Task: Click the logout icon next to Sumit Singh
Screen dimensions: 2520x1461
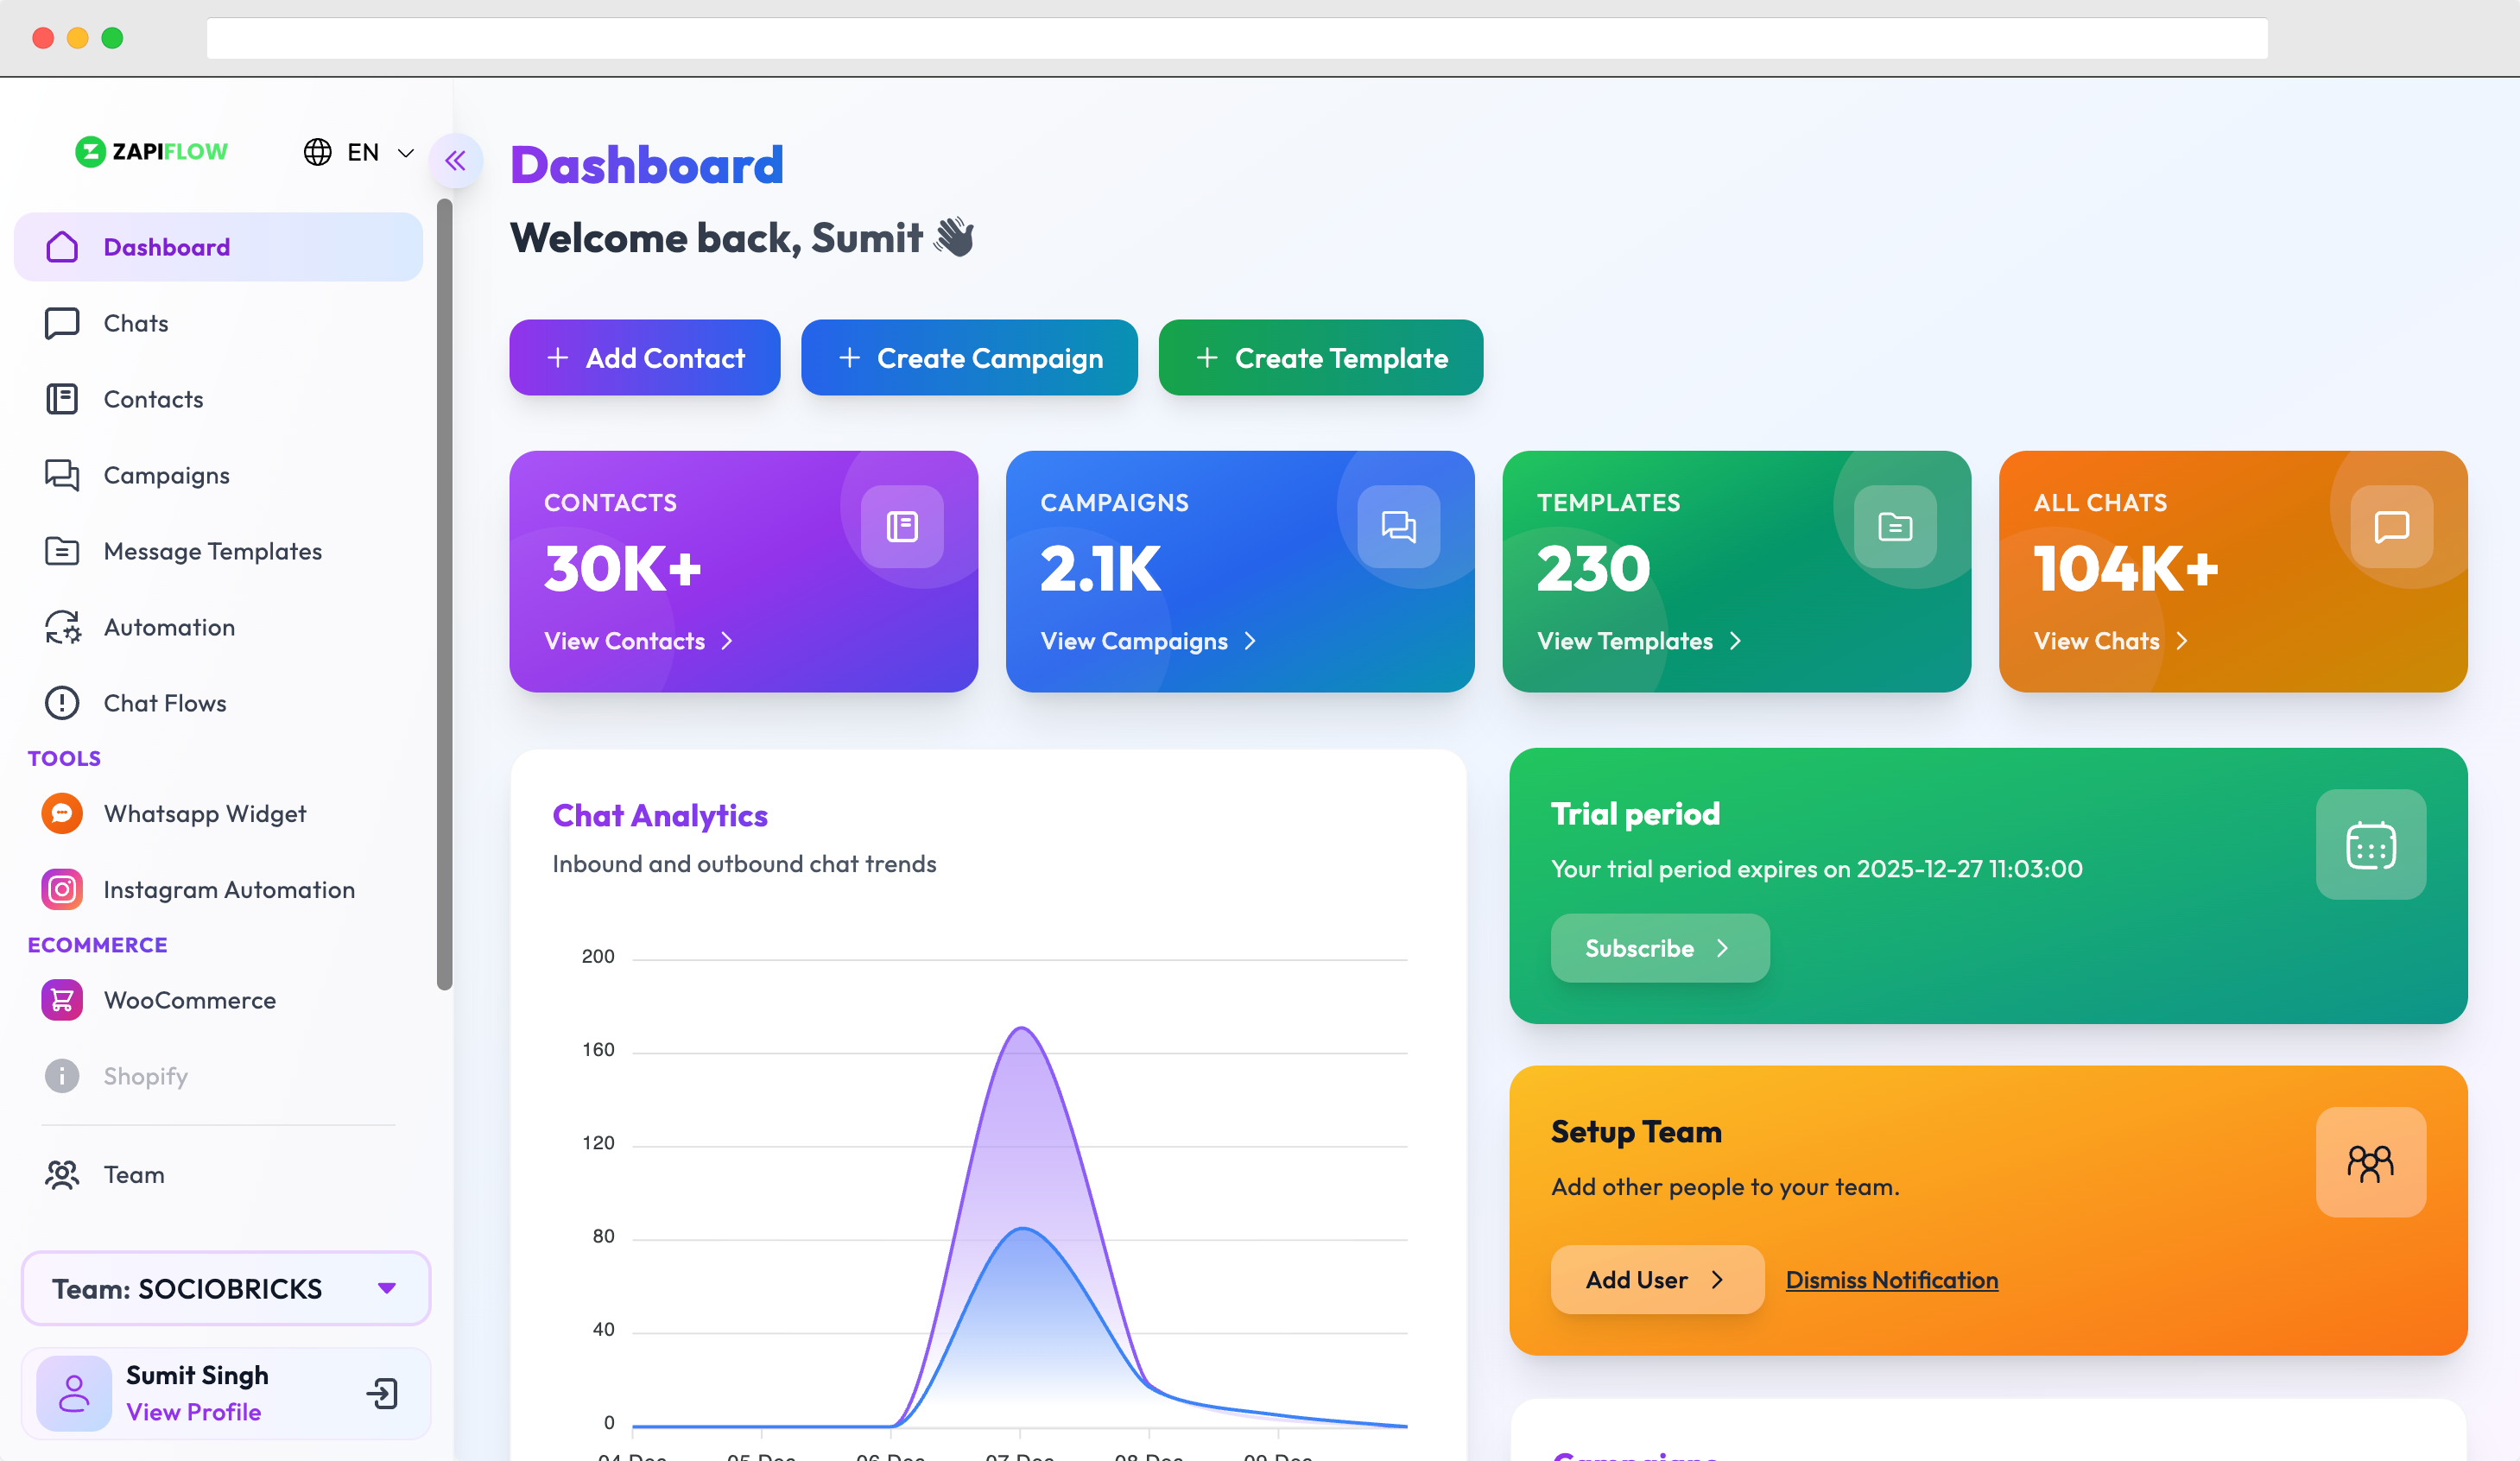Action: 382,1393
